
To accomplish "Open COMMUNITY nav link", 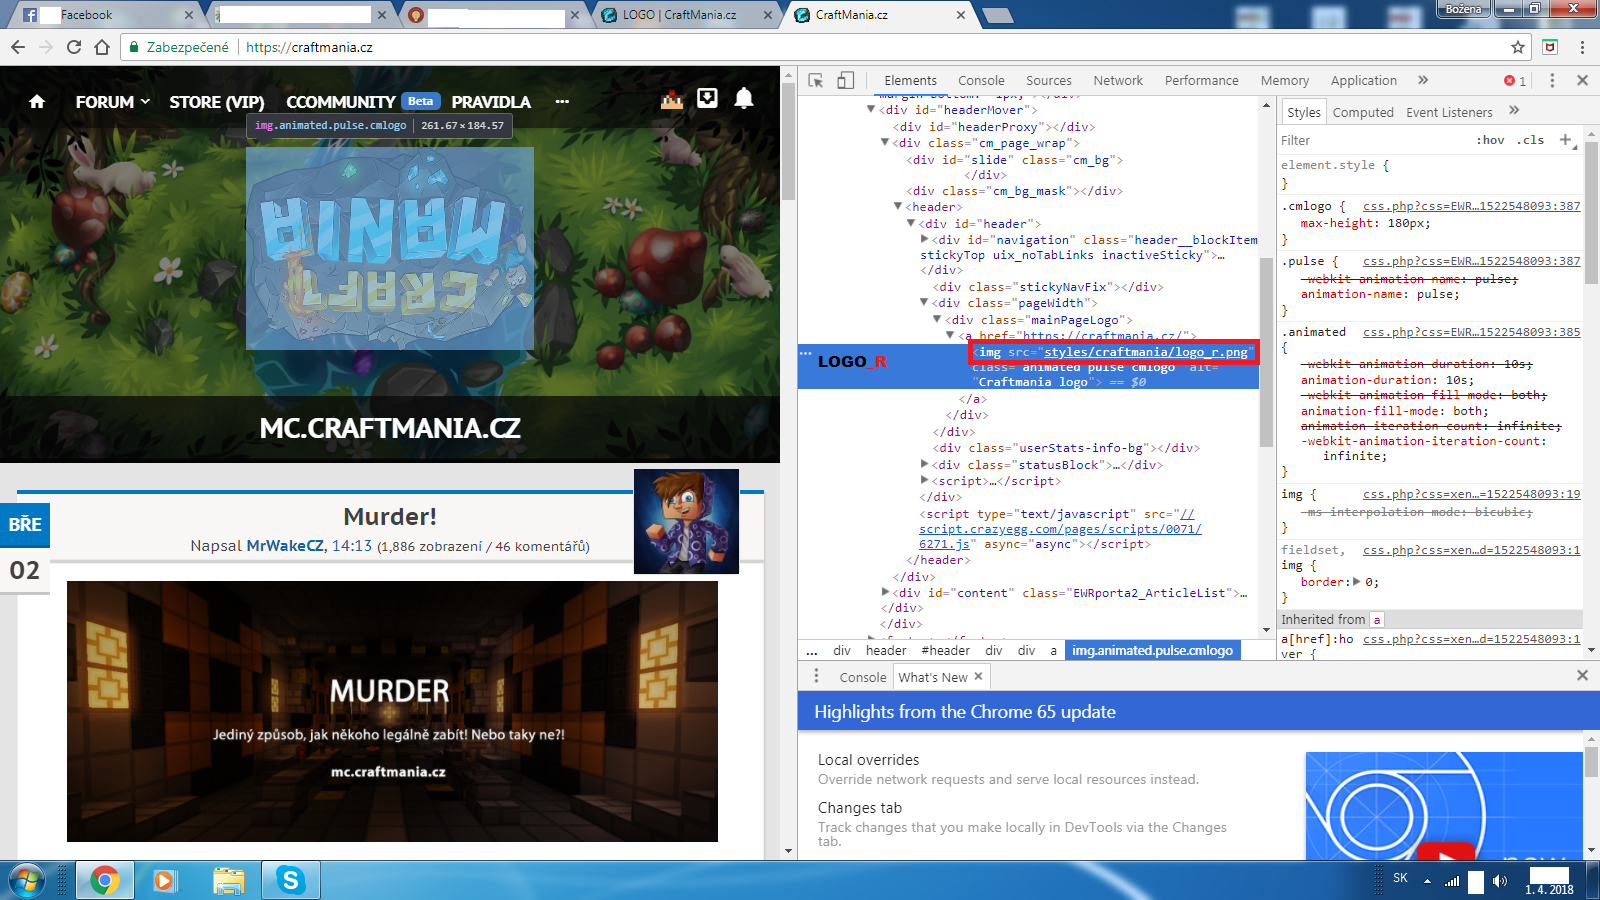I will [x=341, y=102].
